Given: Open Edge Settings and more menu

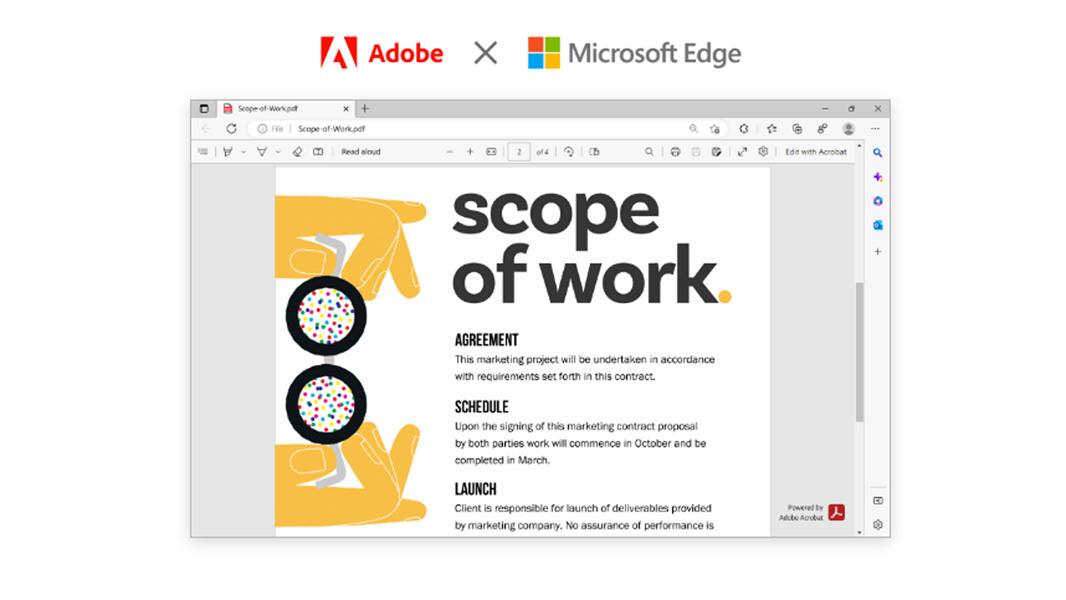Looking at the screenshot, I should 875,128.
